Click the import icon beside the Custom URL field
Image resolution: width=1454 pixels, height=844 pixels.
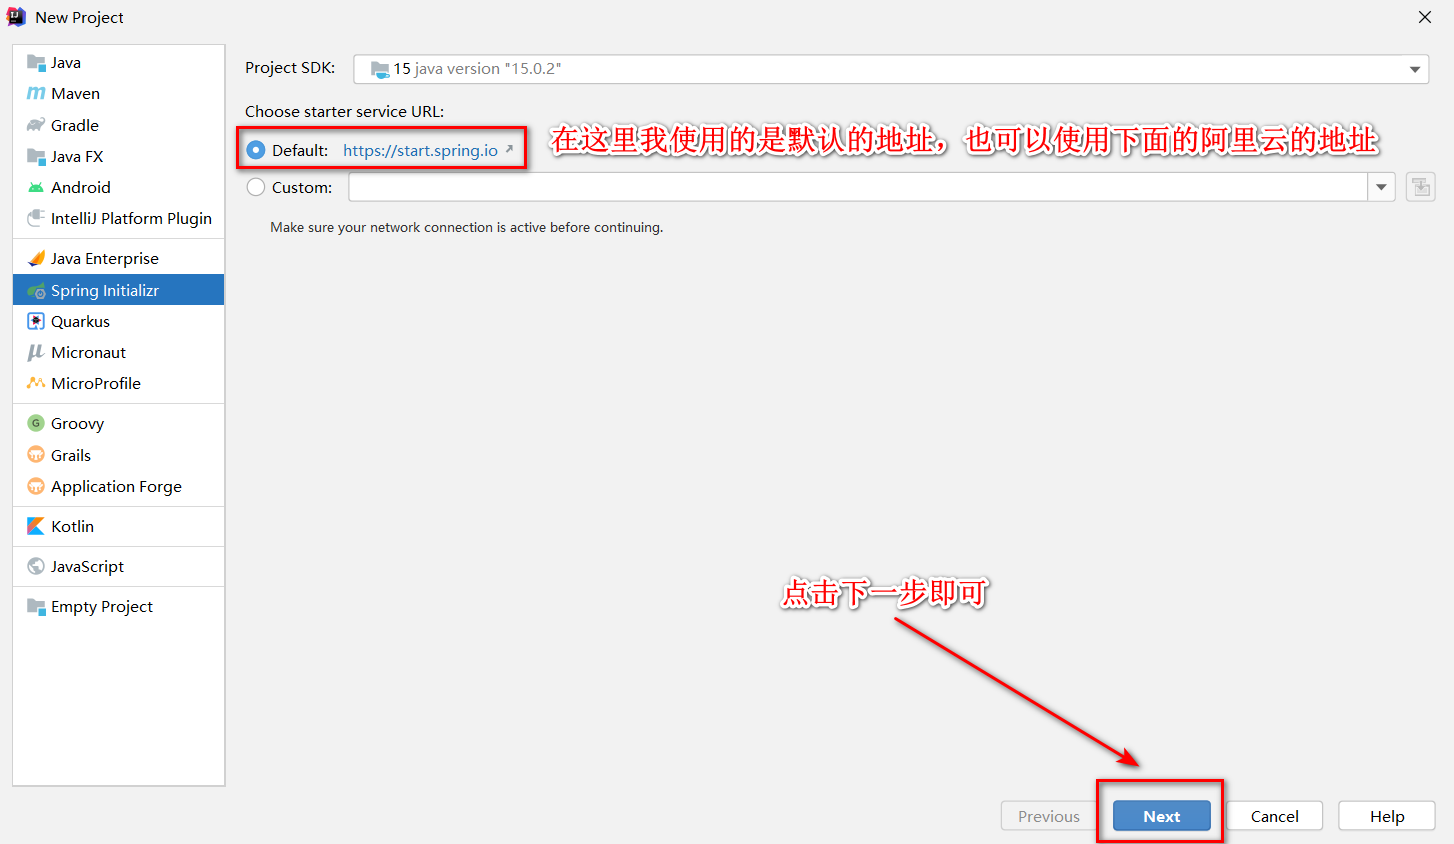point(1420,187)
